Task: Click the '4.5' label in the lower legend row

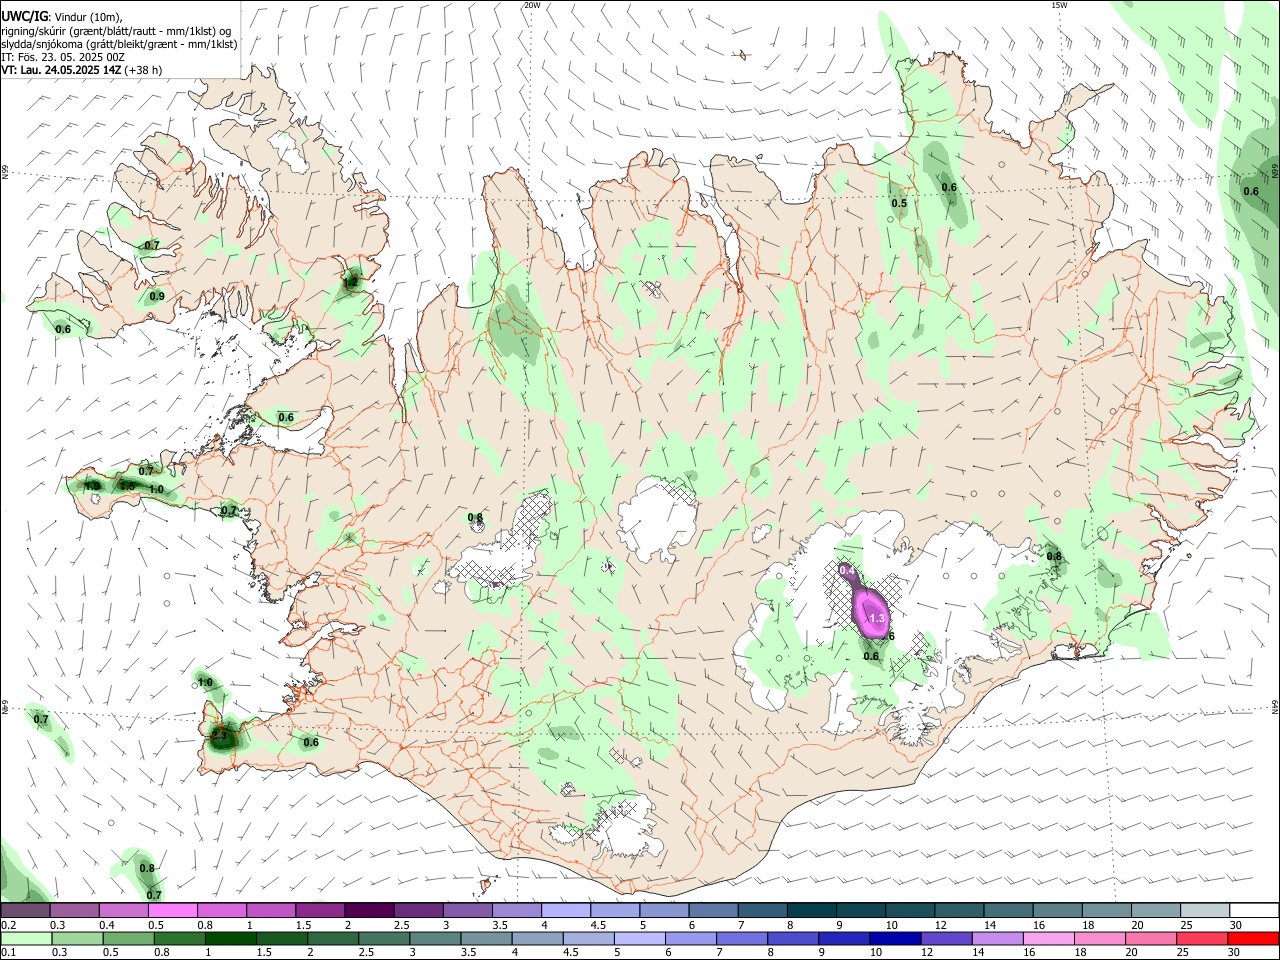Action: coord(571,953)
